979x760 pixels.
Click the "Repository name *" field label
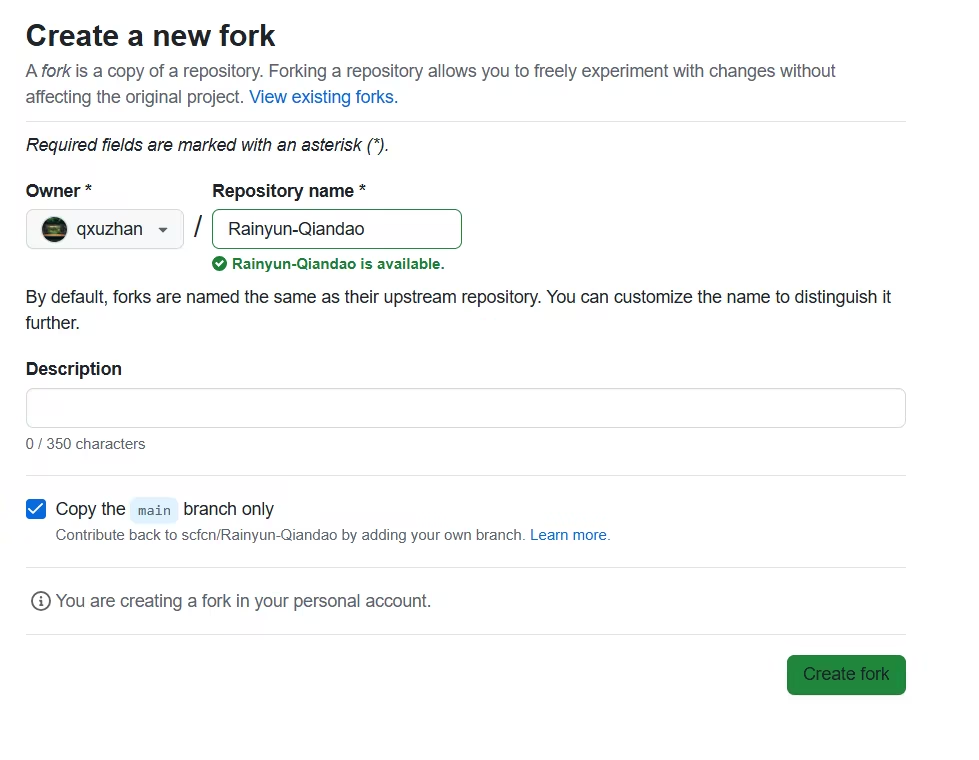pyautogui.click(x=289, y=190)
